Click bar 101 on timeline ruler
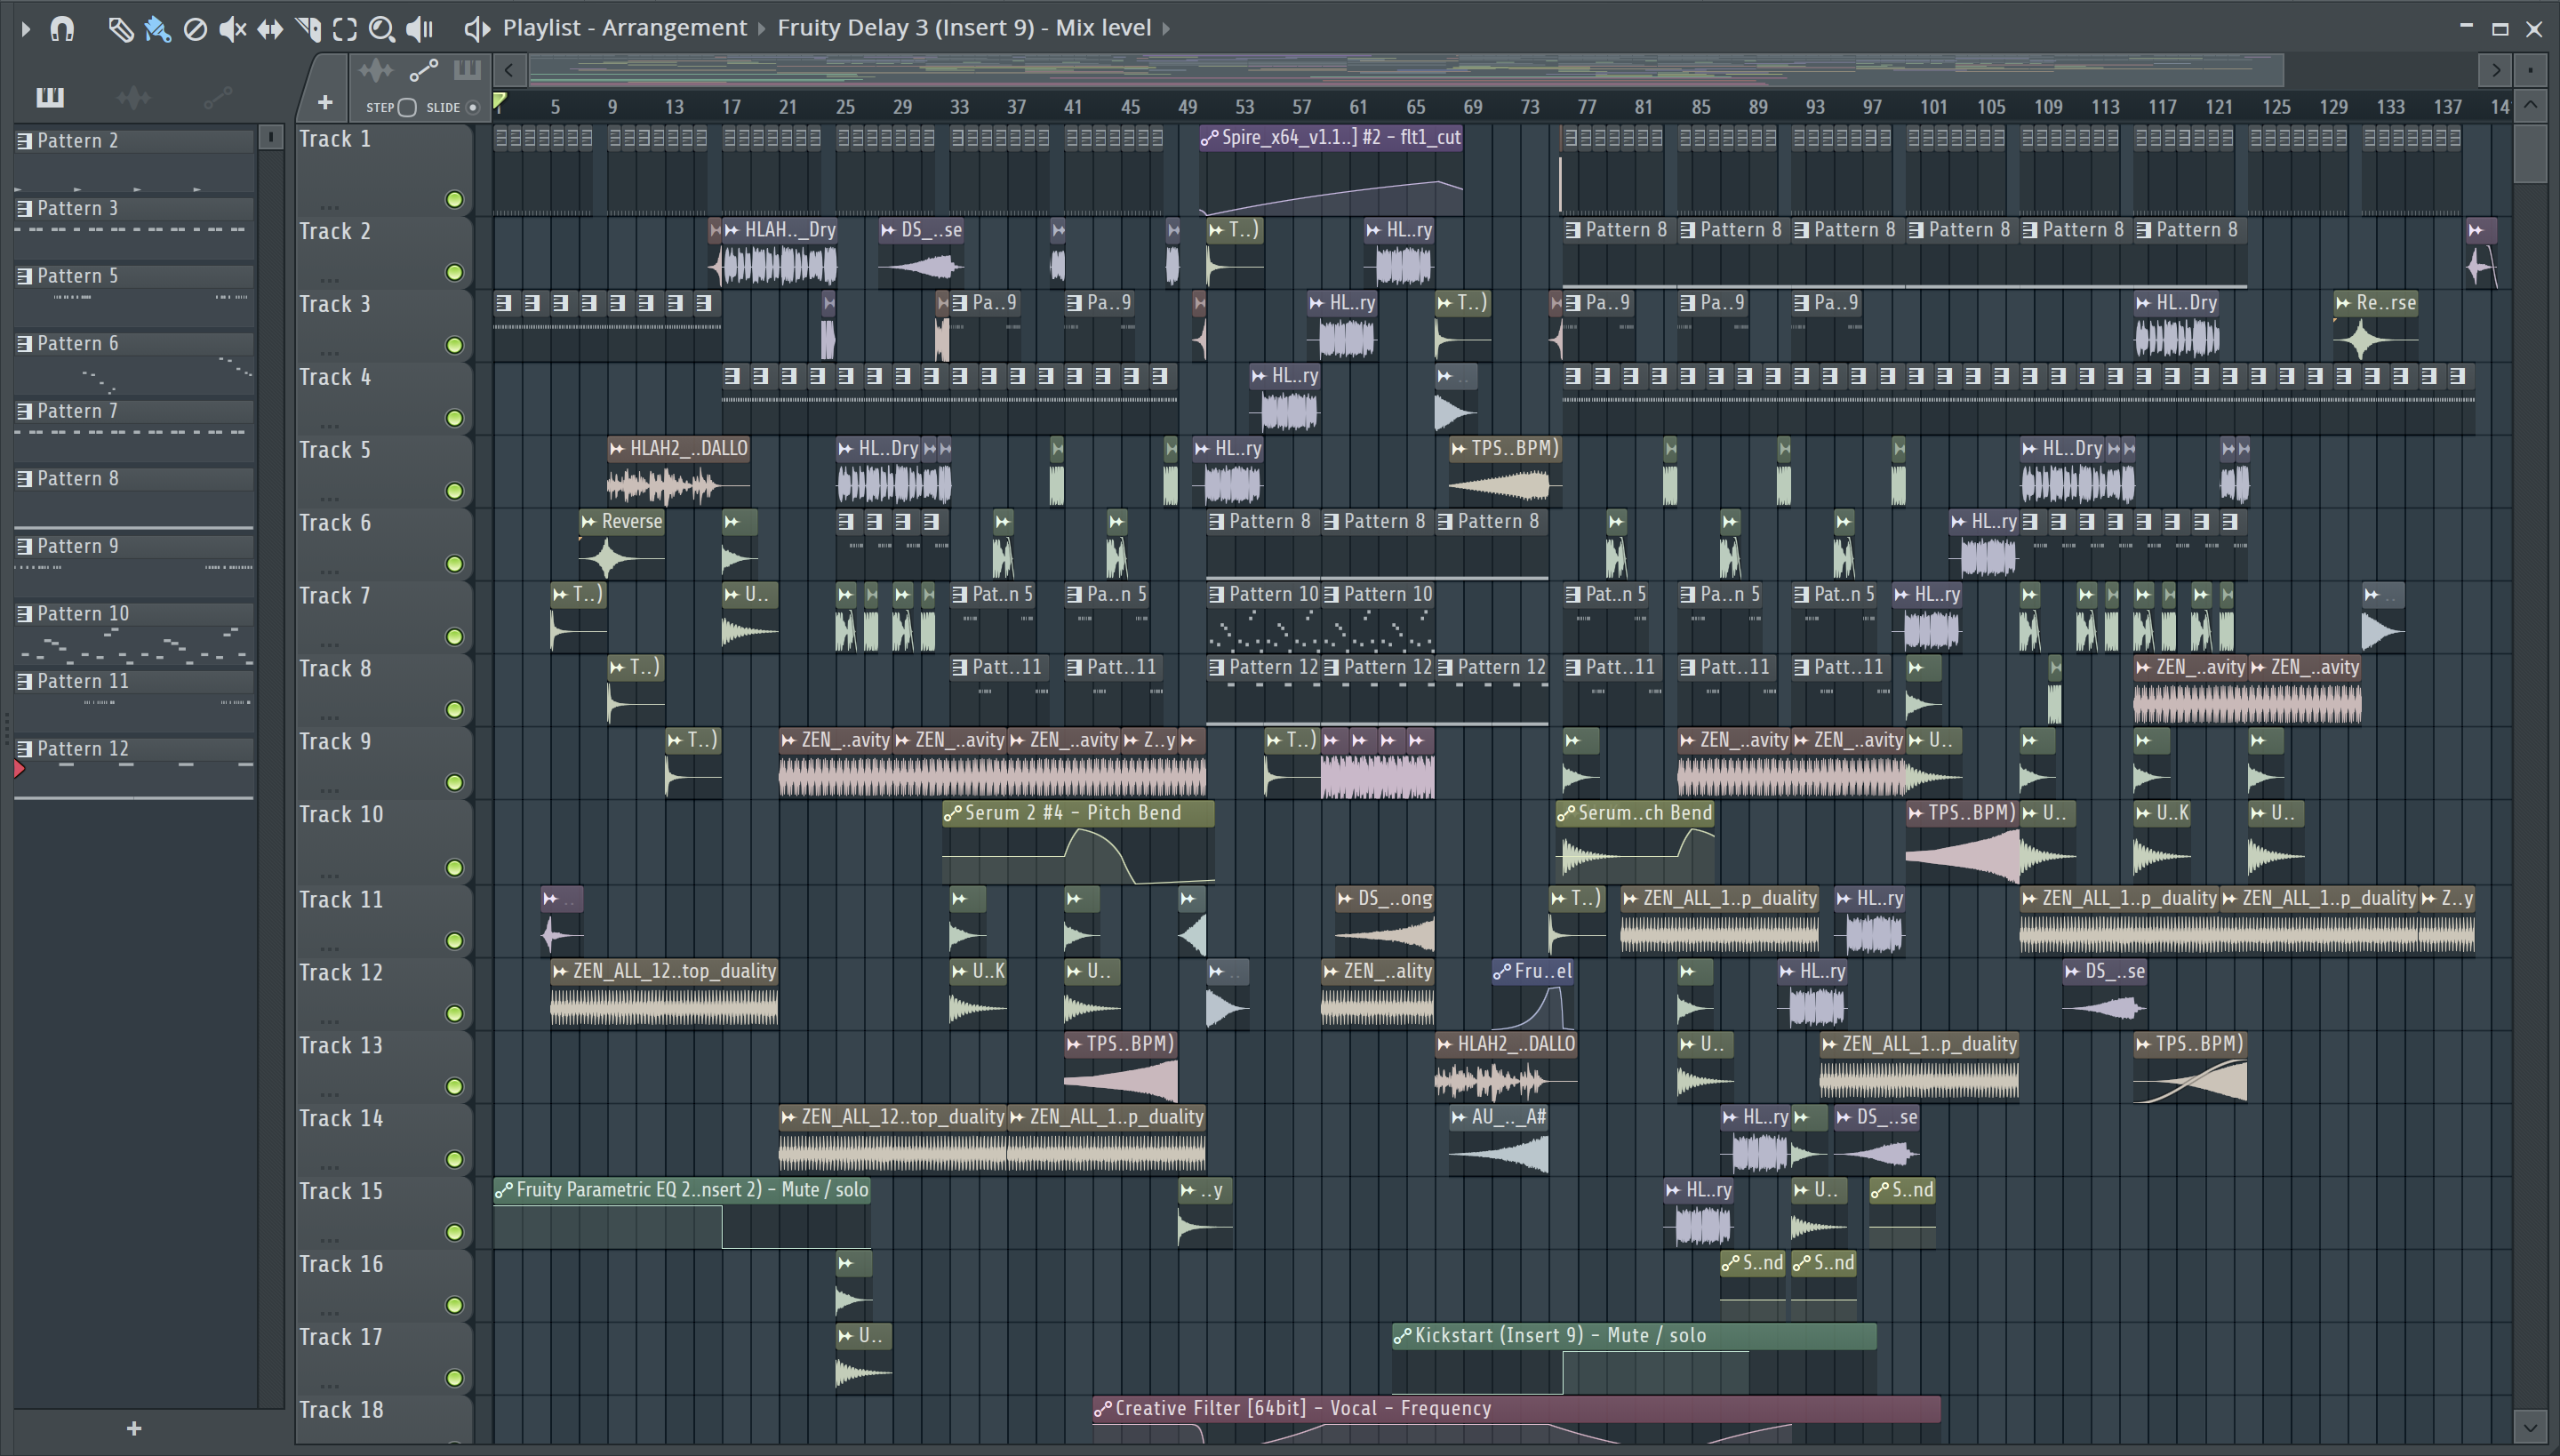This screenshot has width=2560, height=1456. click(1933, 107)
